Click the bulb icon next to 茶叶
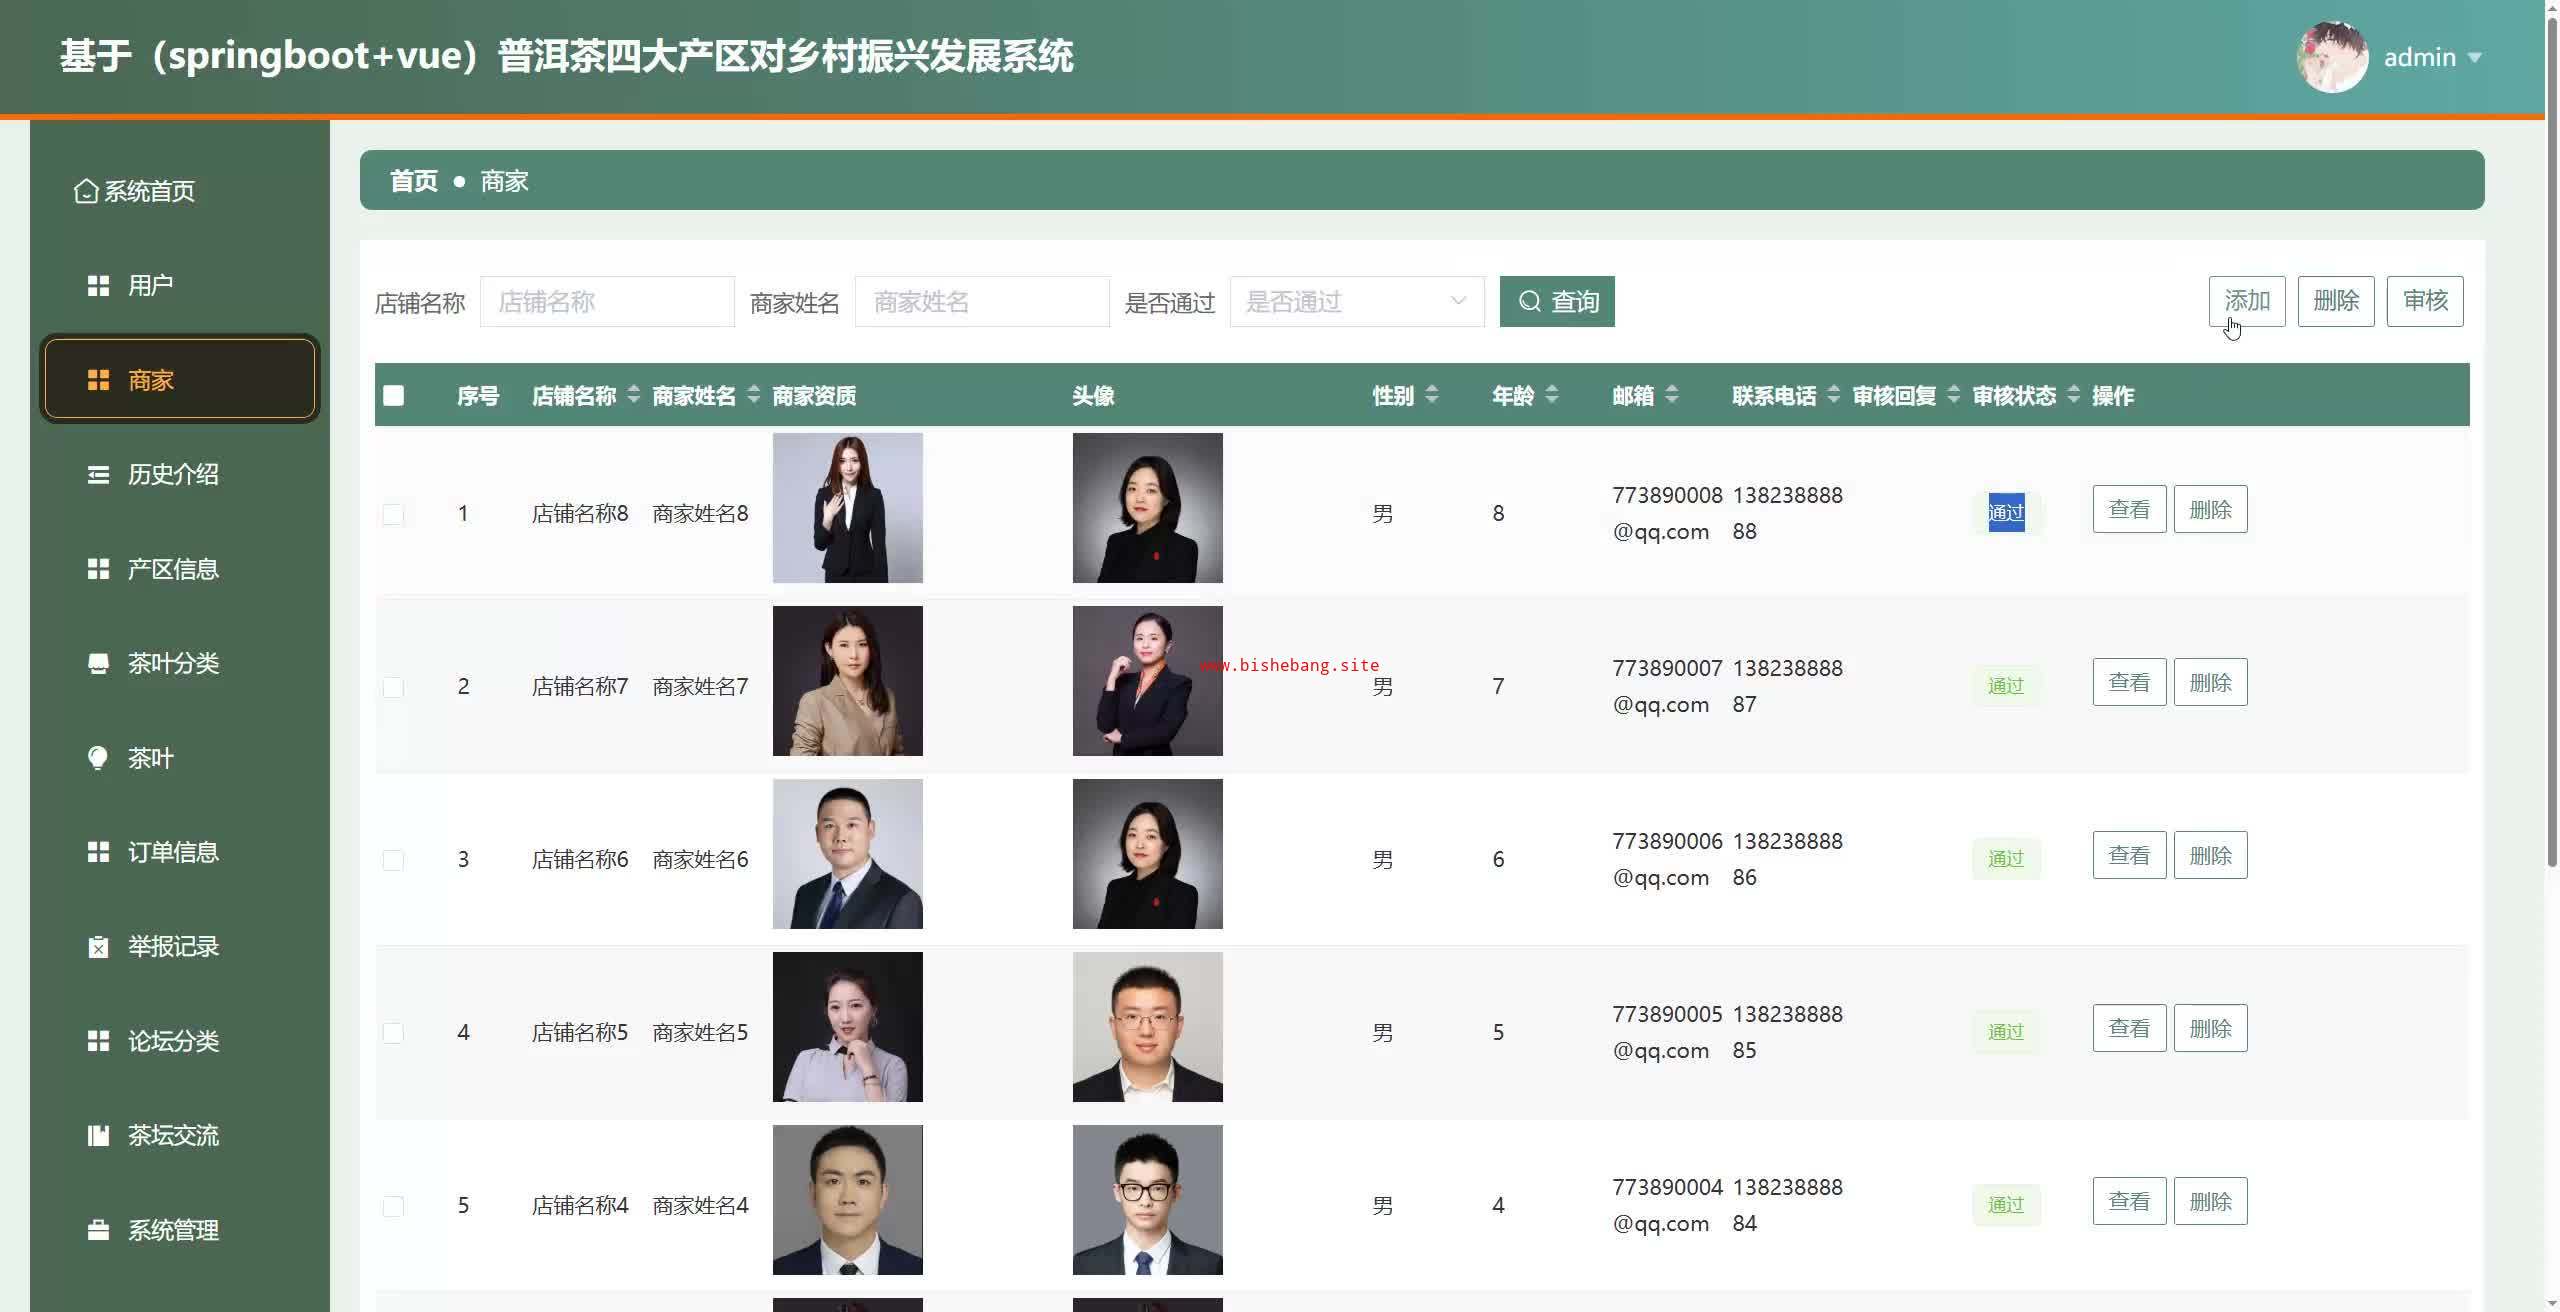 98,758
